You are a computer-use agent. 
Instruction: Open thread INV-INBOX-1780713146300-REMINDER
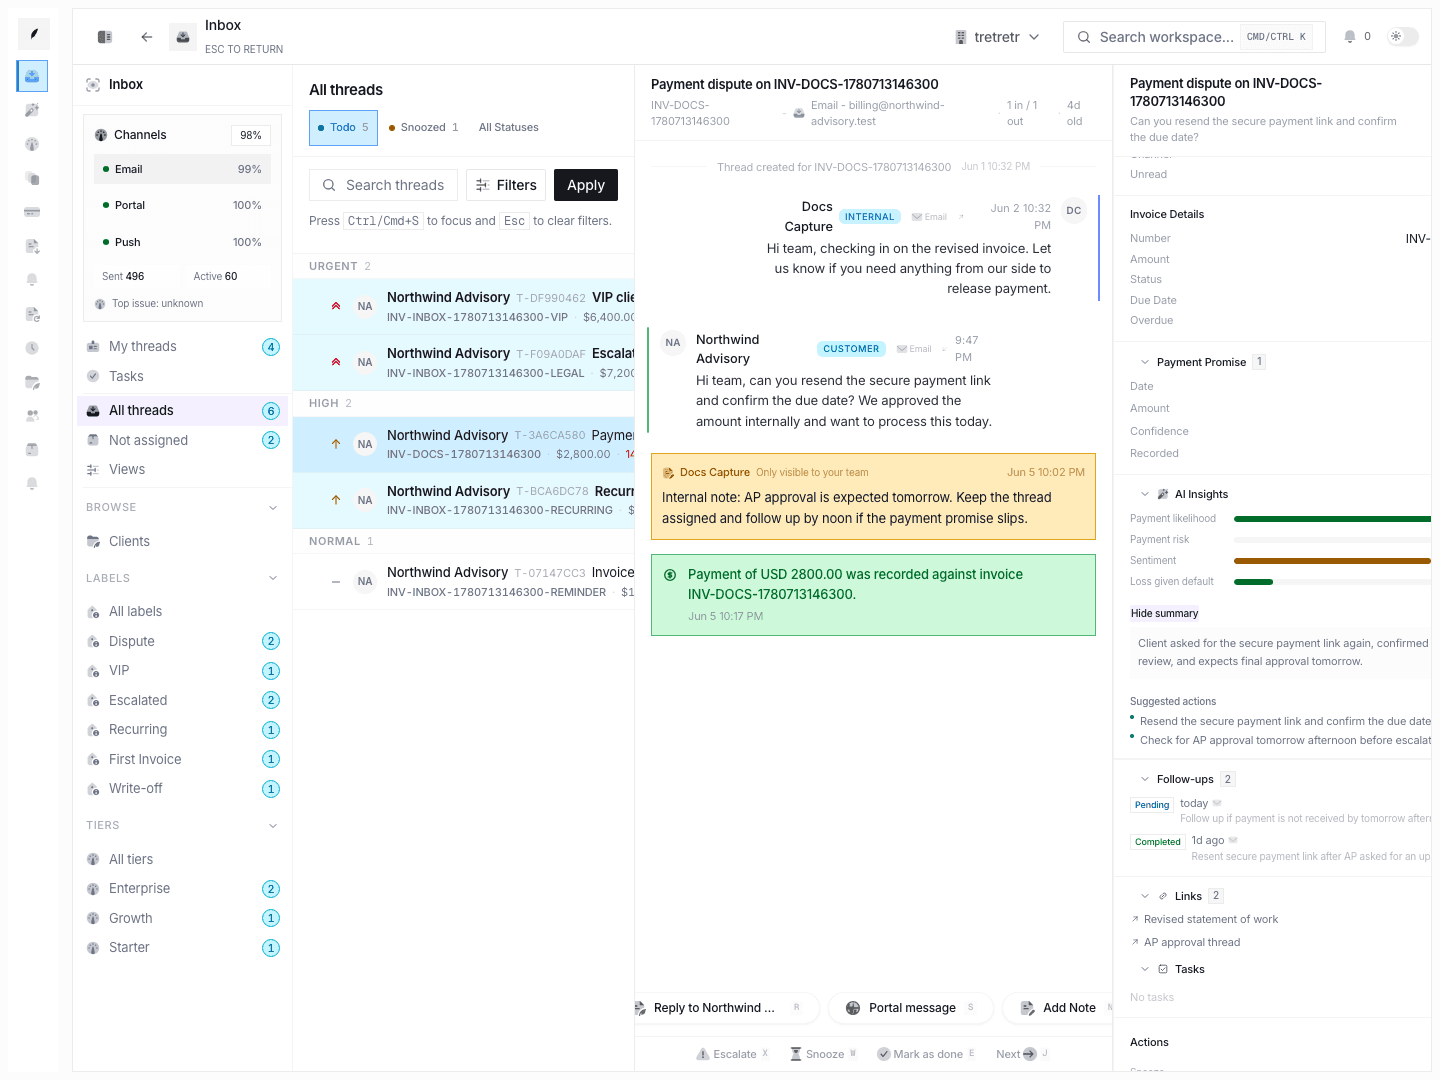[464, 581]
